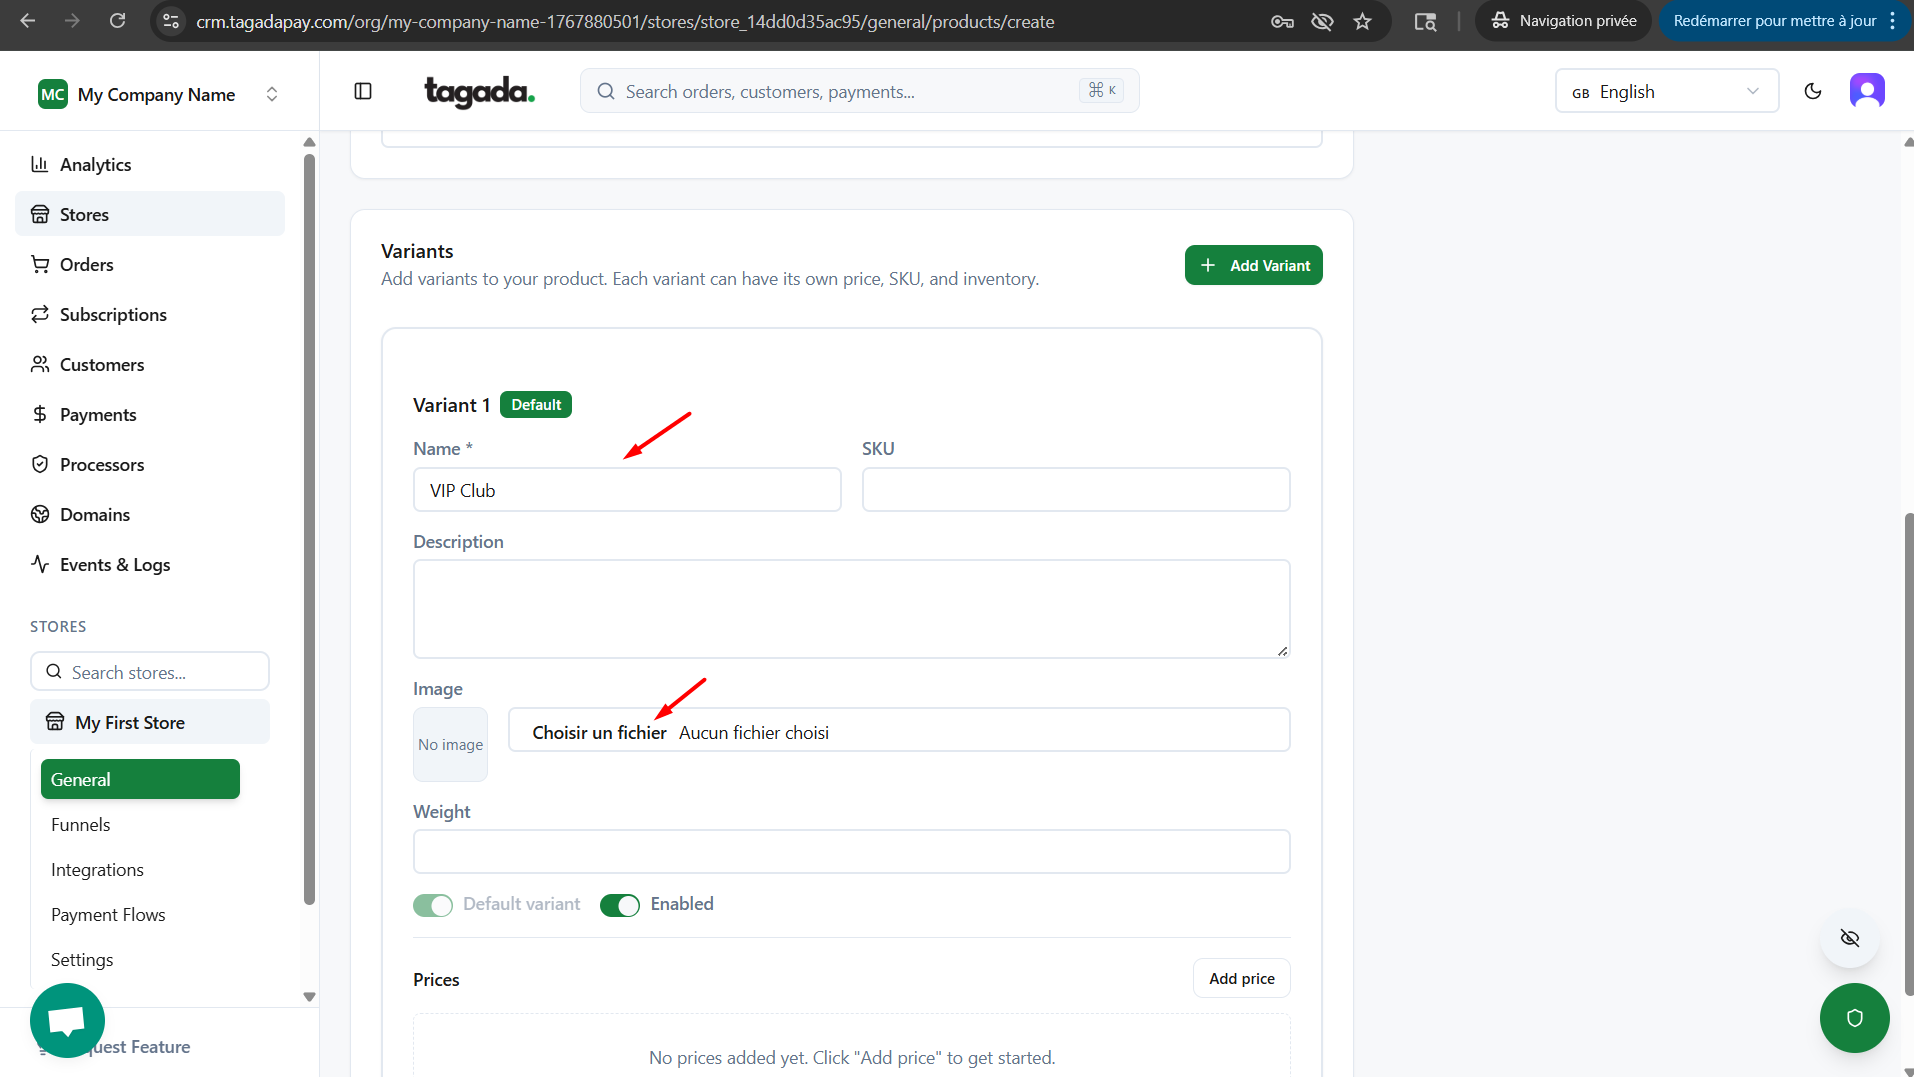Click the tagada logo

[479, 92]
